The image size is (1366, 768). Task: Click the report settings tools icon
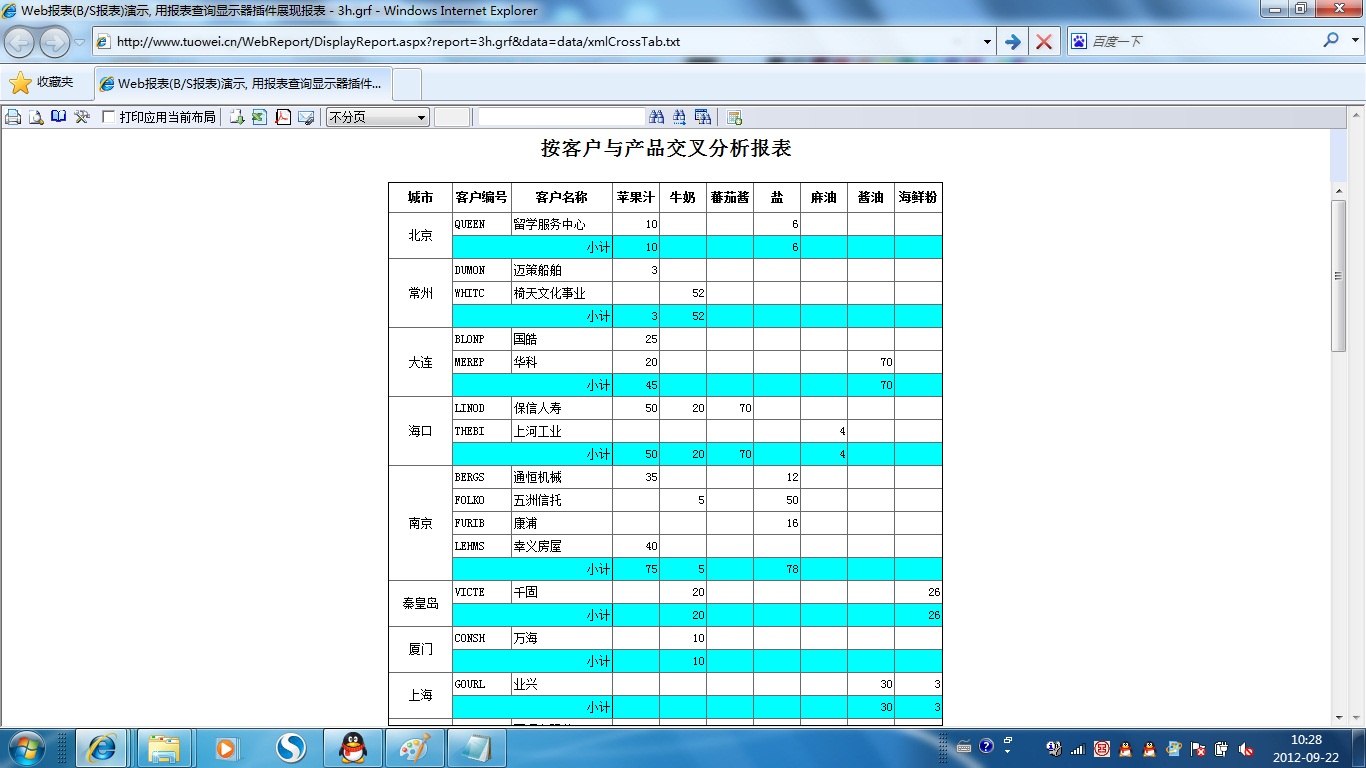pos(82,117)
